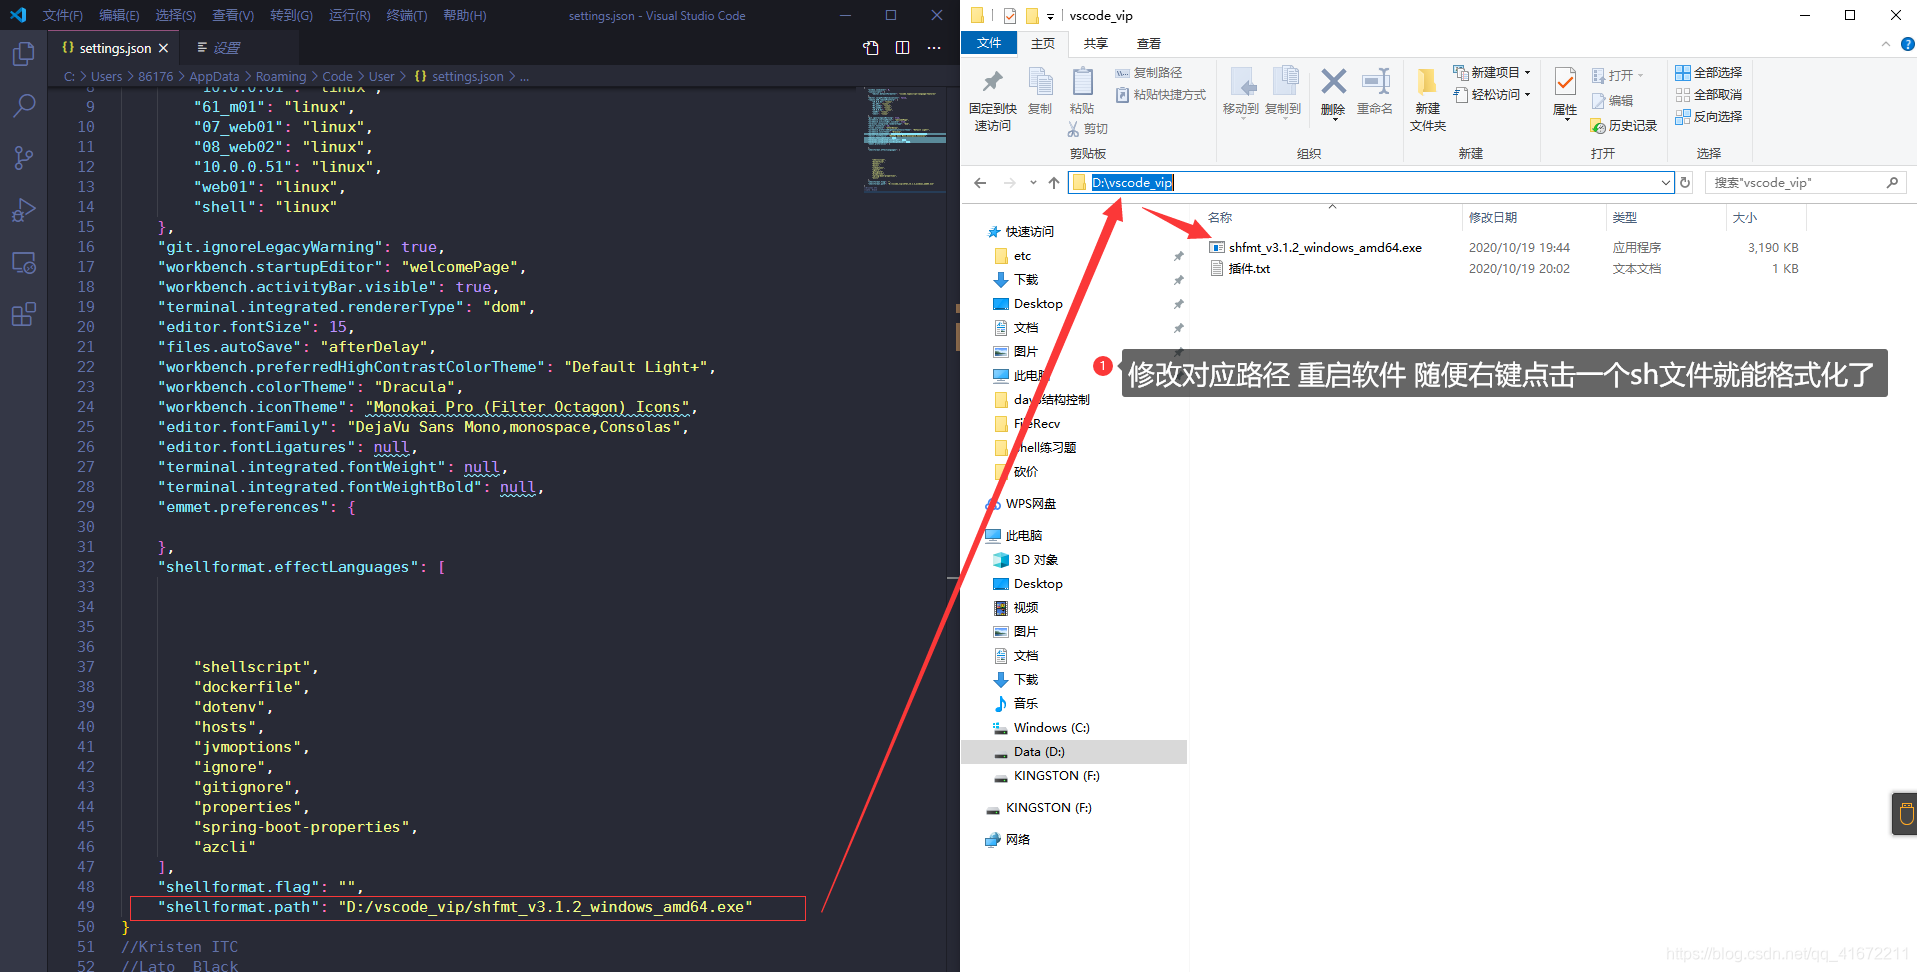Viewport: 1917px width, 972px height.
Task: Click the Explorer up-one-level arrow
Action: click(1054, 182)
